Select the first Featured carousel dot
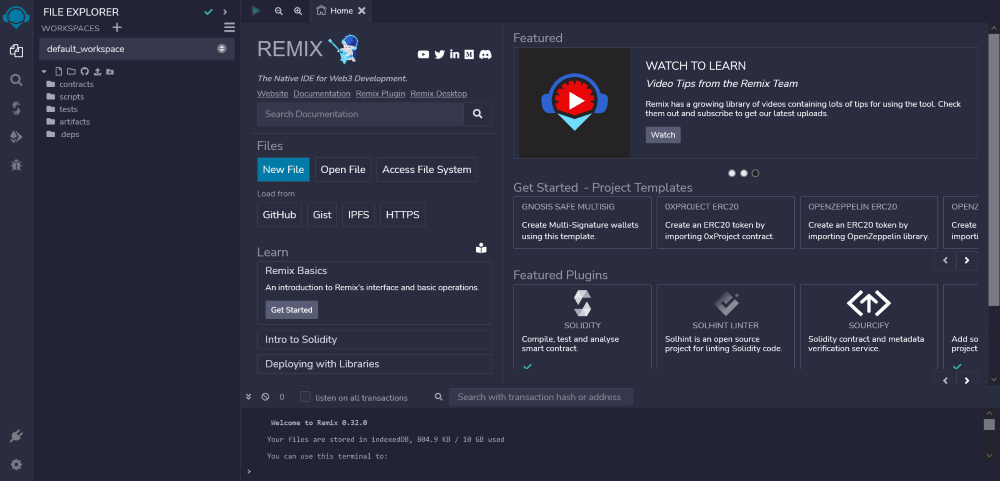Image resolution: width=1000 pixels, height=481 pixels. click(732, 173)
